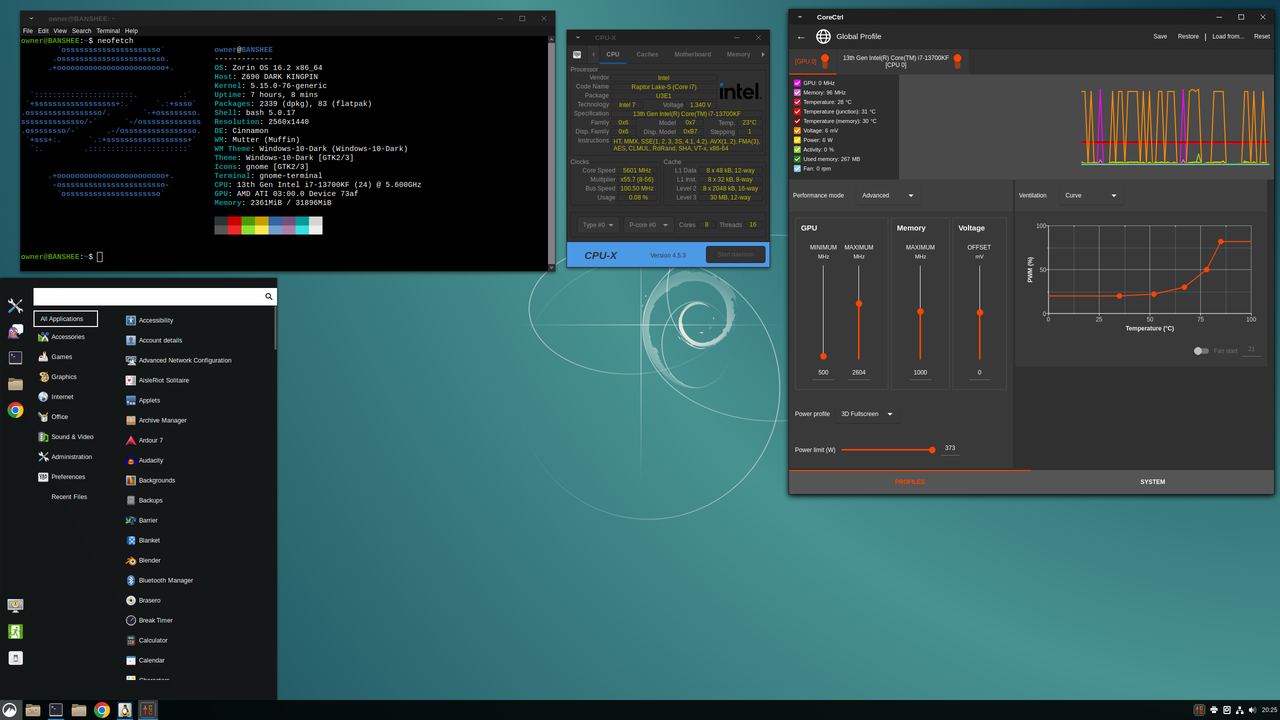Launch Audacity from the menu
Image resolution: width=1280 pixels, height=720 pixels.
pyautogui.click(x=144, y=460)
